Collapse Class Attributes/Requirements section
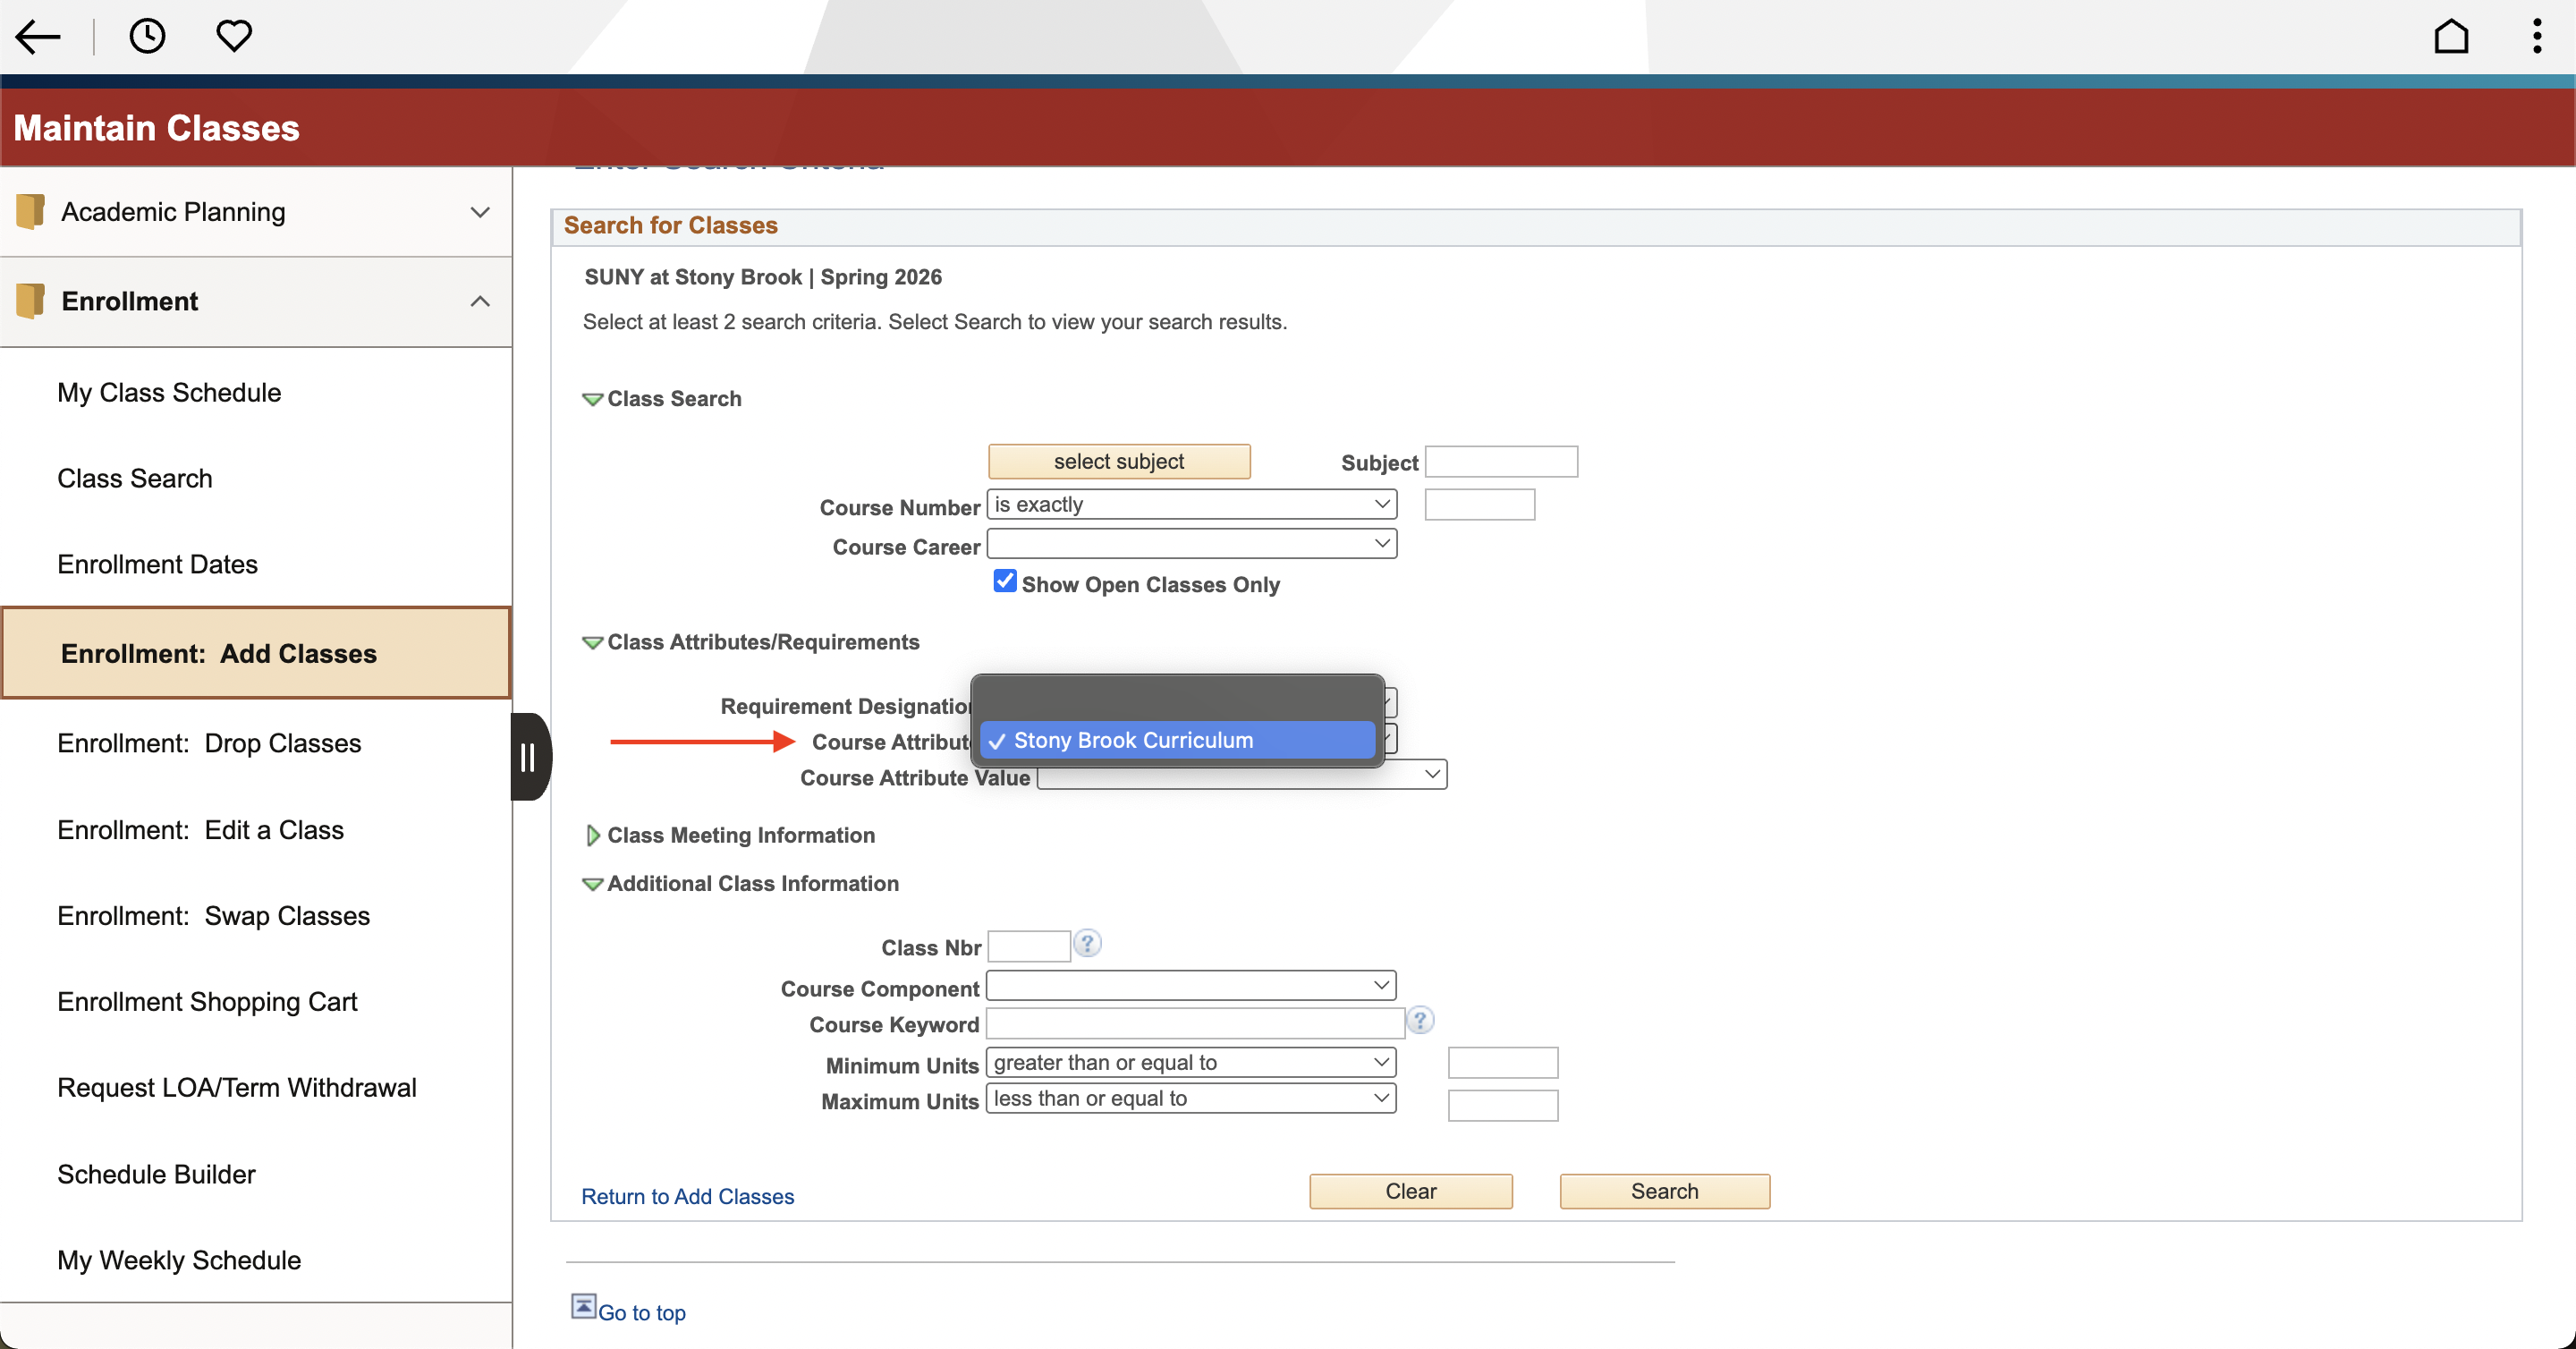Image resolution: width=2576 pixels, height=1349 pixels. click(593, 643)
